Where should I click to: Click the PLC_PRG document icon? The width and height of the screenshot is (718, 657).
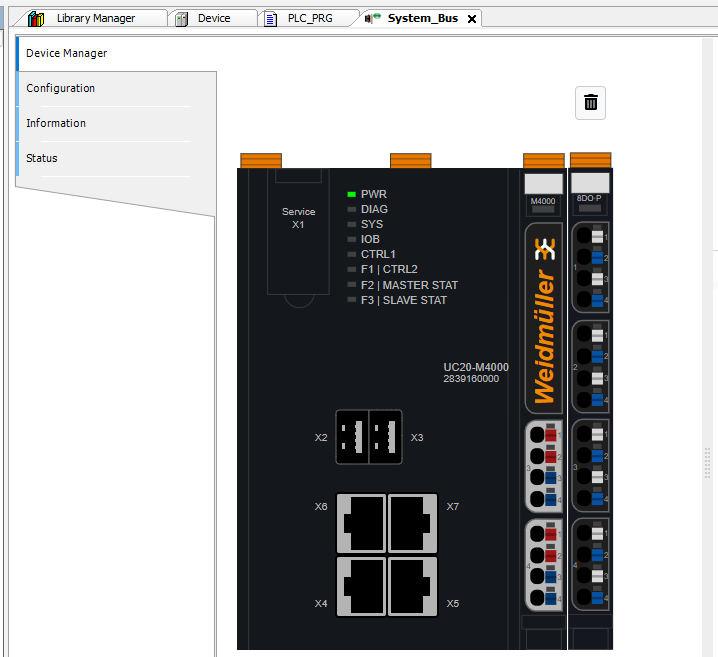(x=271, y=19)
